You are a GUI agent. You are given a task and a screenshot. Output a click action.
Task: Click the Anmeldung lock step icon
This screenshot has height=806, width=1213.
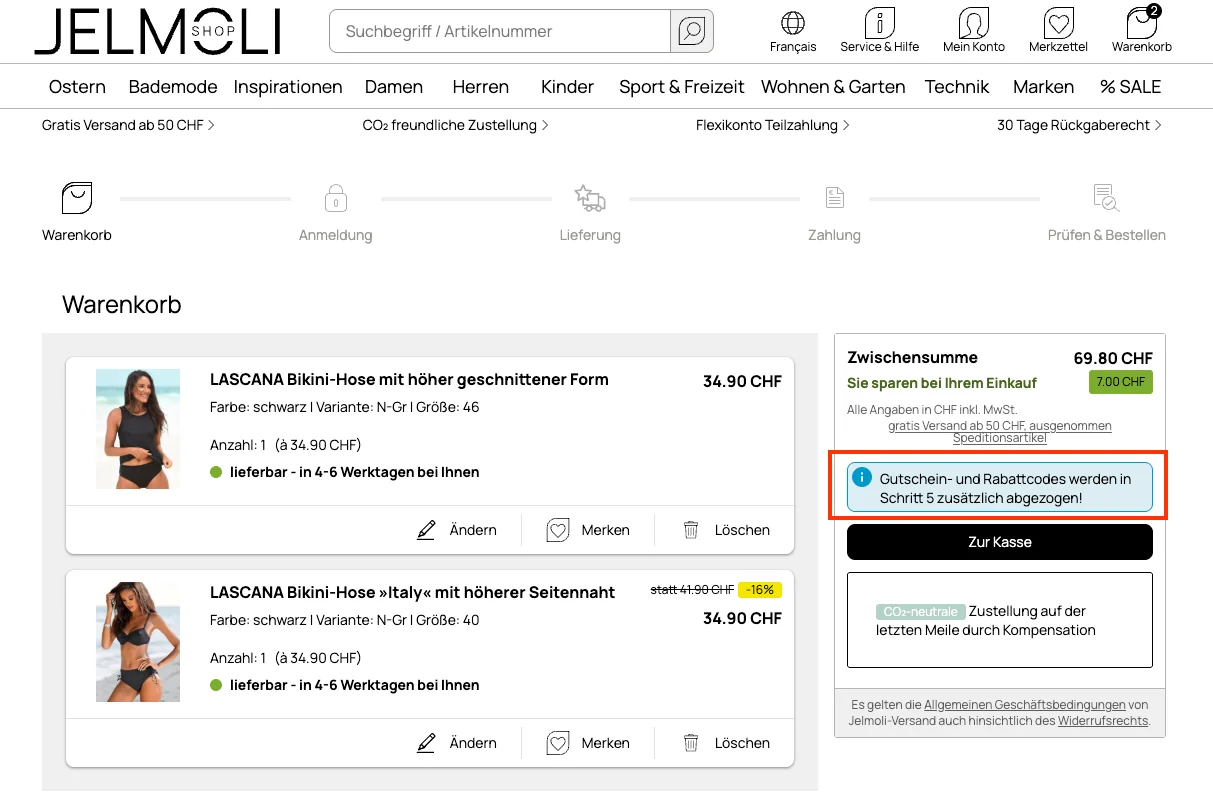[x=336, y=198]
